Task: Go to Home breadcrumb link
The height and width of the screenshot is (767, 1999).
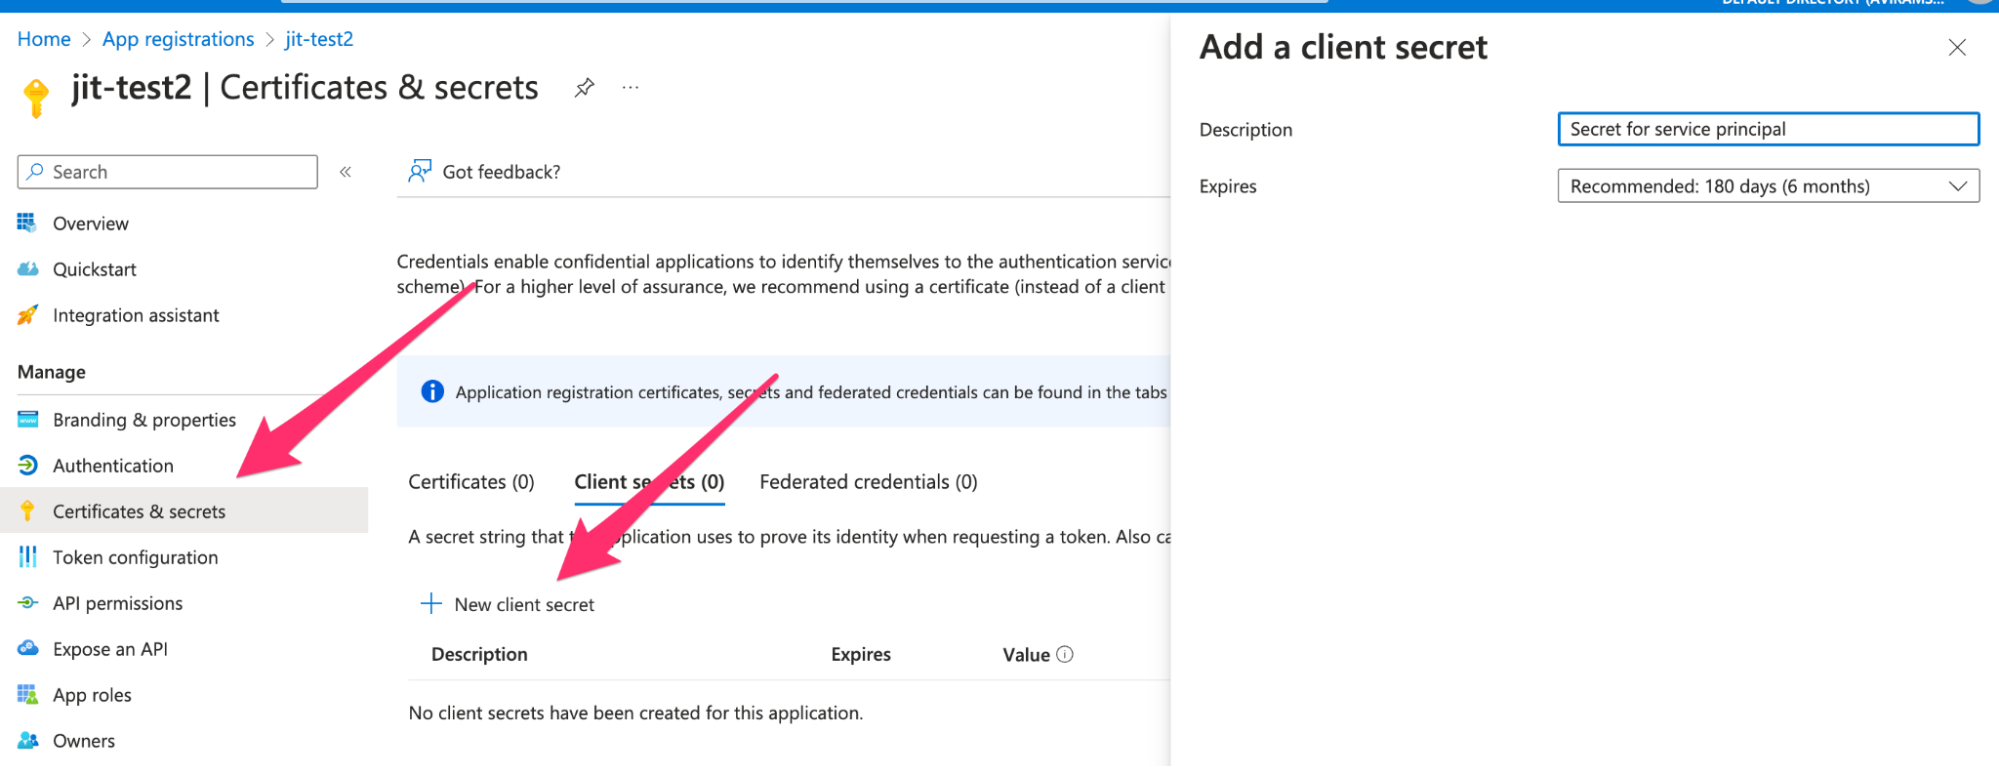Action: coord(44,39)
